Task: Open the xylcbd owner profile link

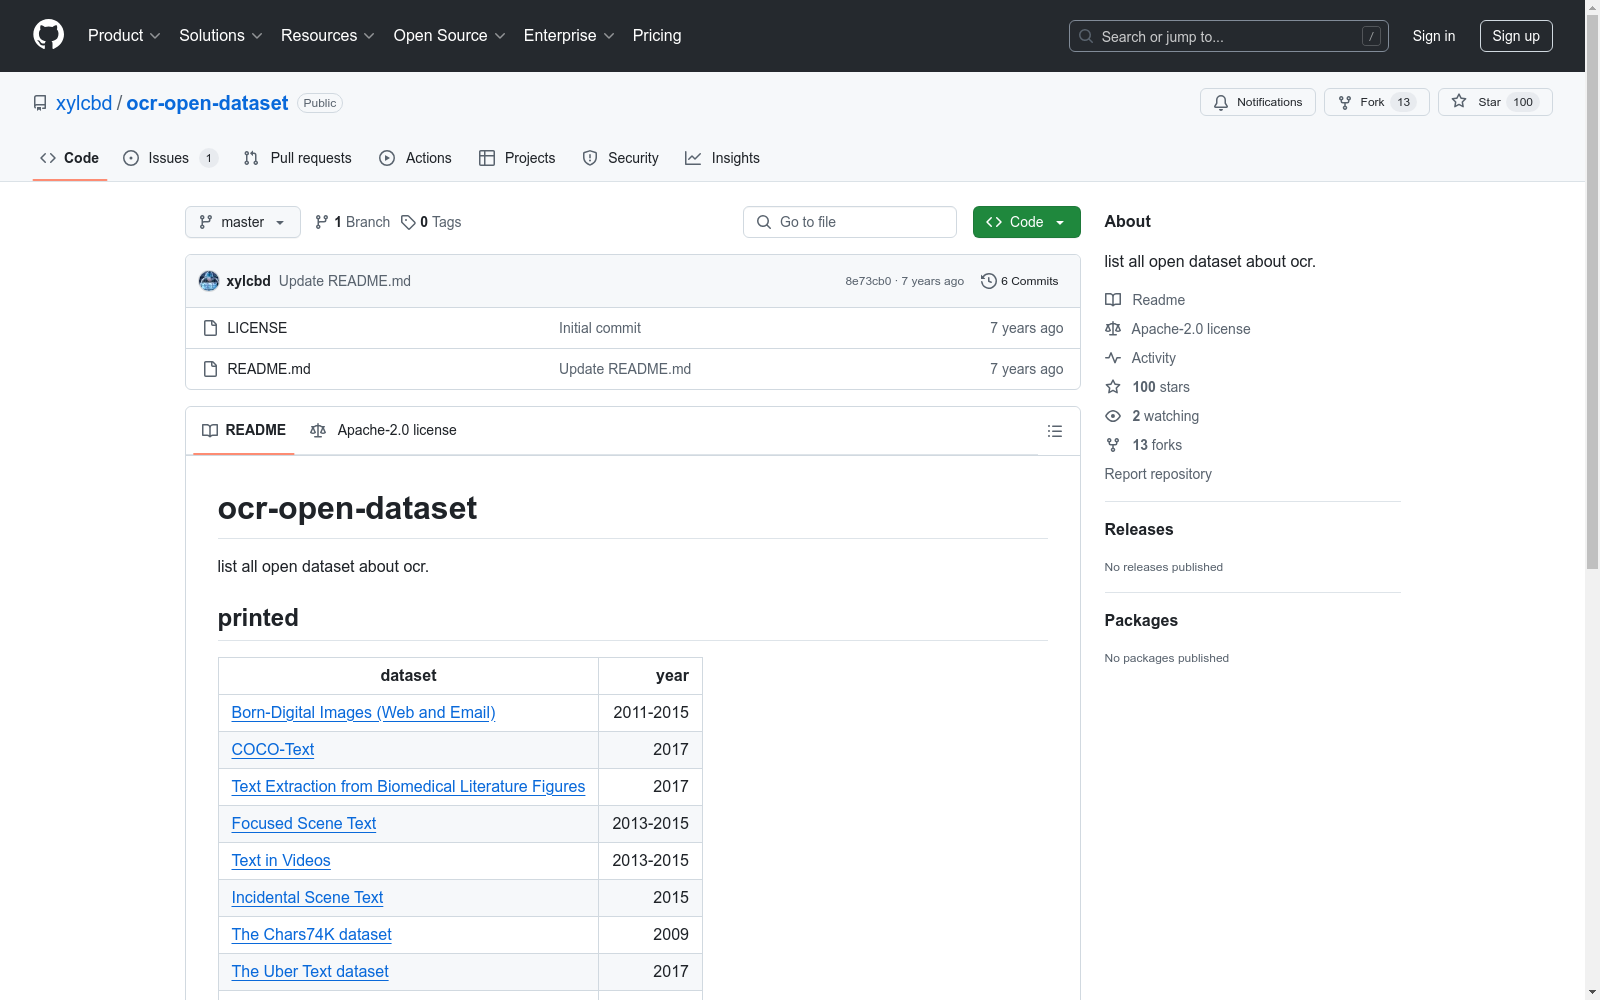Action: 84,103
